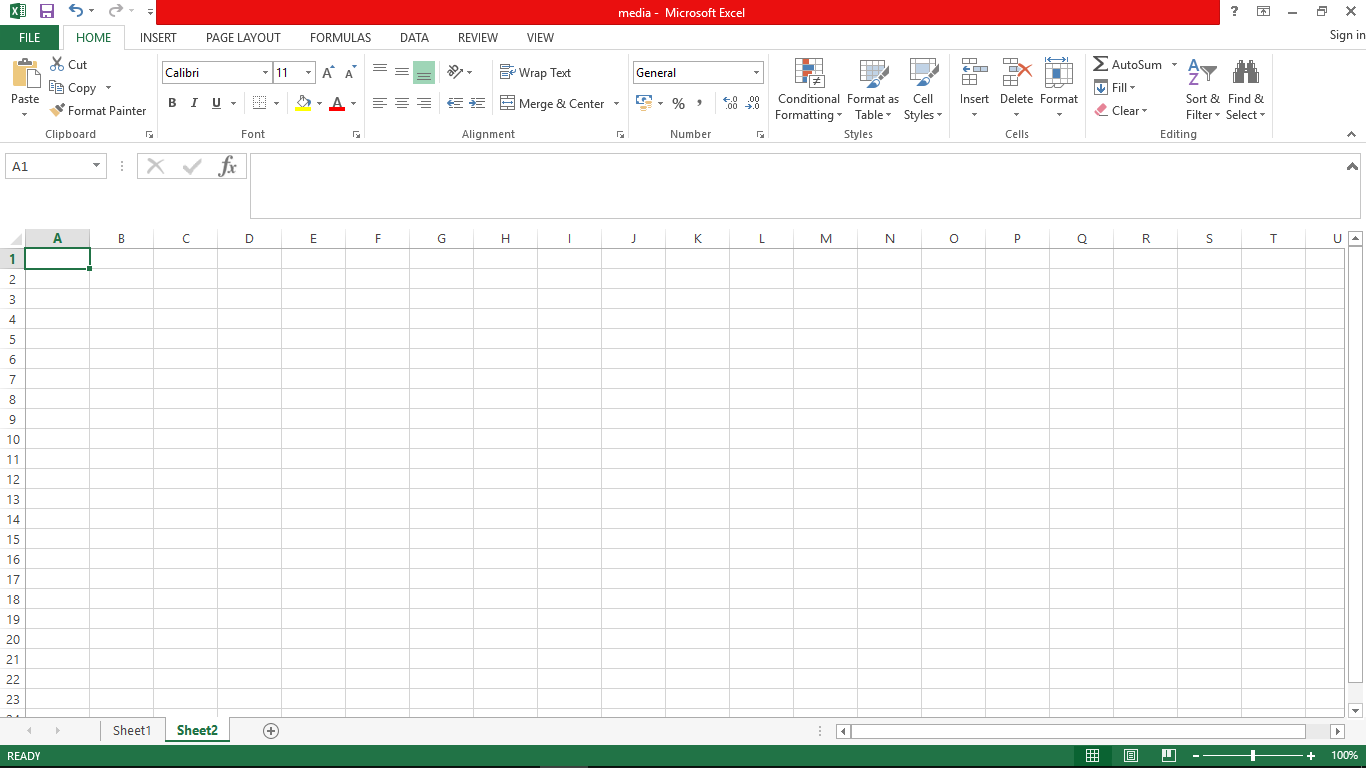Viewport: 1366px width, 768px height.
Task: Click the Sort & Filter button
Action: [x=1202, y=89]
